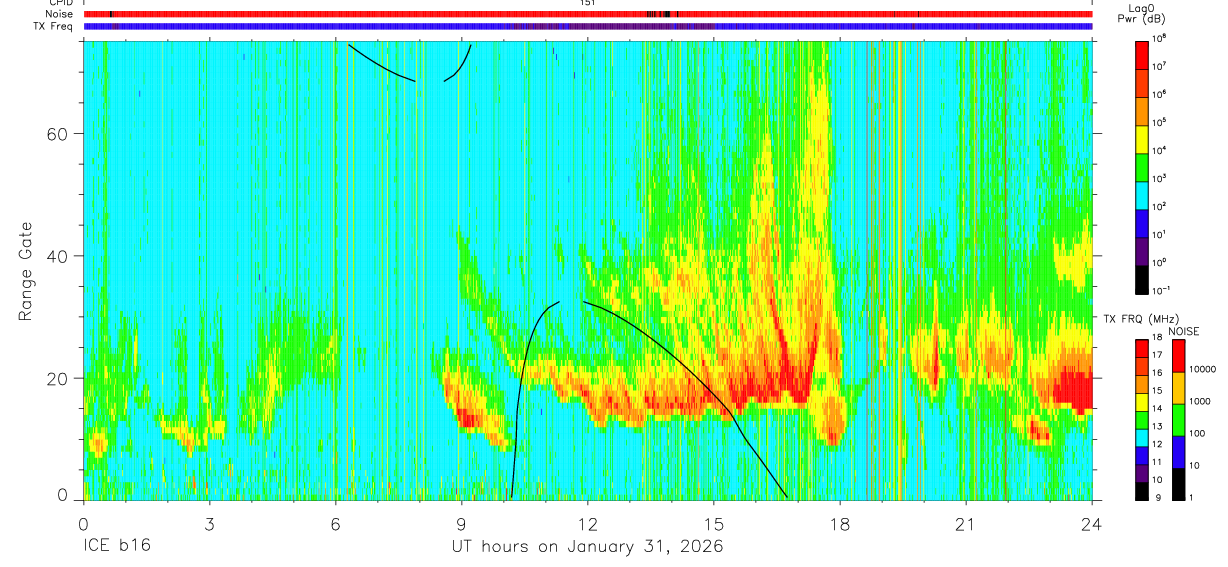Image resolution: width=1228 pixels, height=567 pixels.
Task: Click the 'UT hours on January 31, 2026' label
Action: [589, 547]
